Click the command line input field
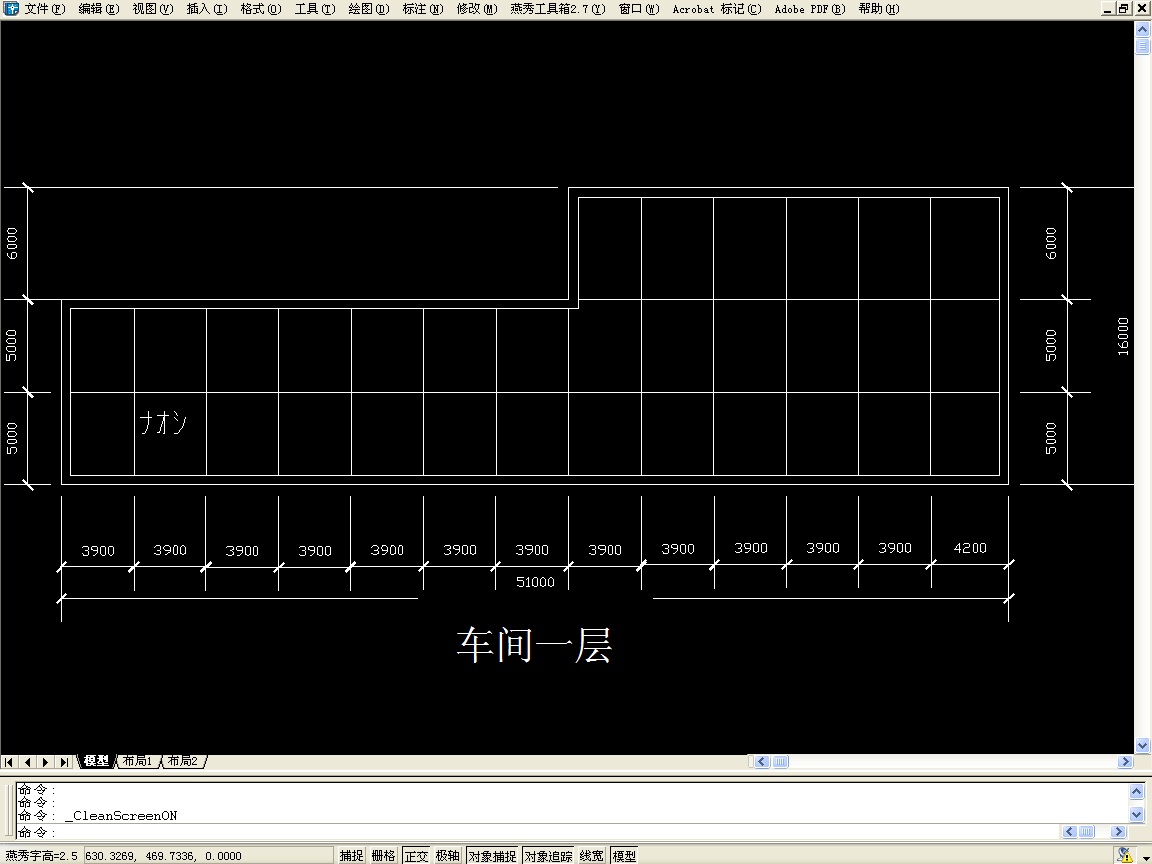The width and height of the screenshot is (1152, 864). pyautogui.click(x=536, y=832)
